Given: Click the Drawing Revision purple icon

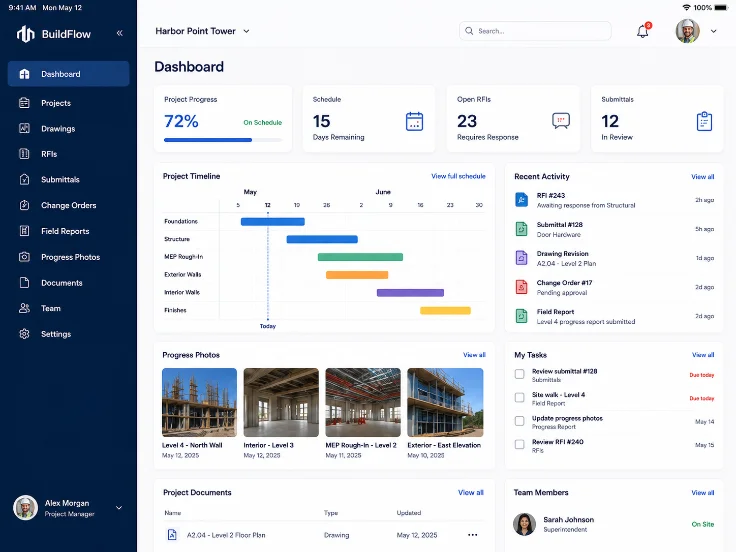Looking at the screenshot, I should [x=521, y=258].
